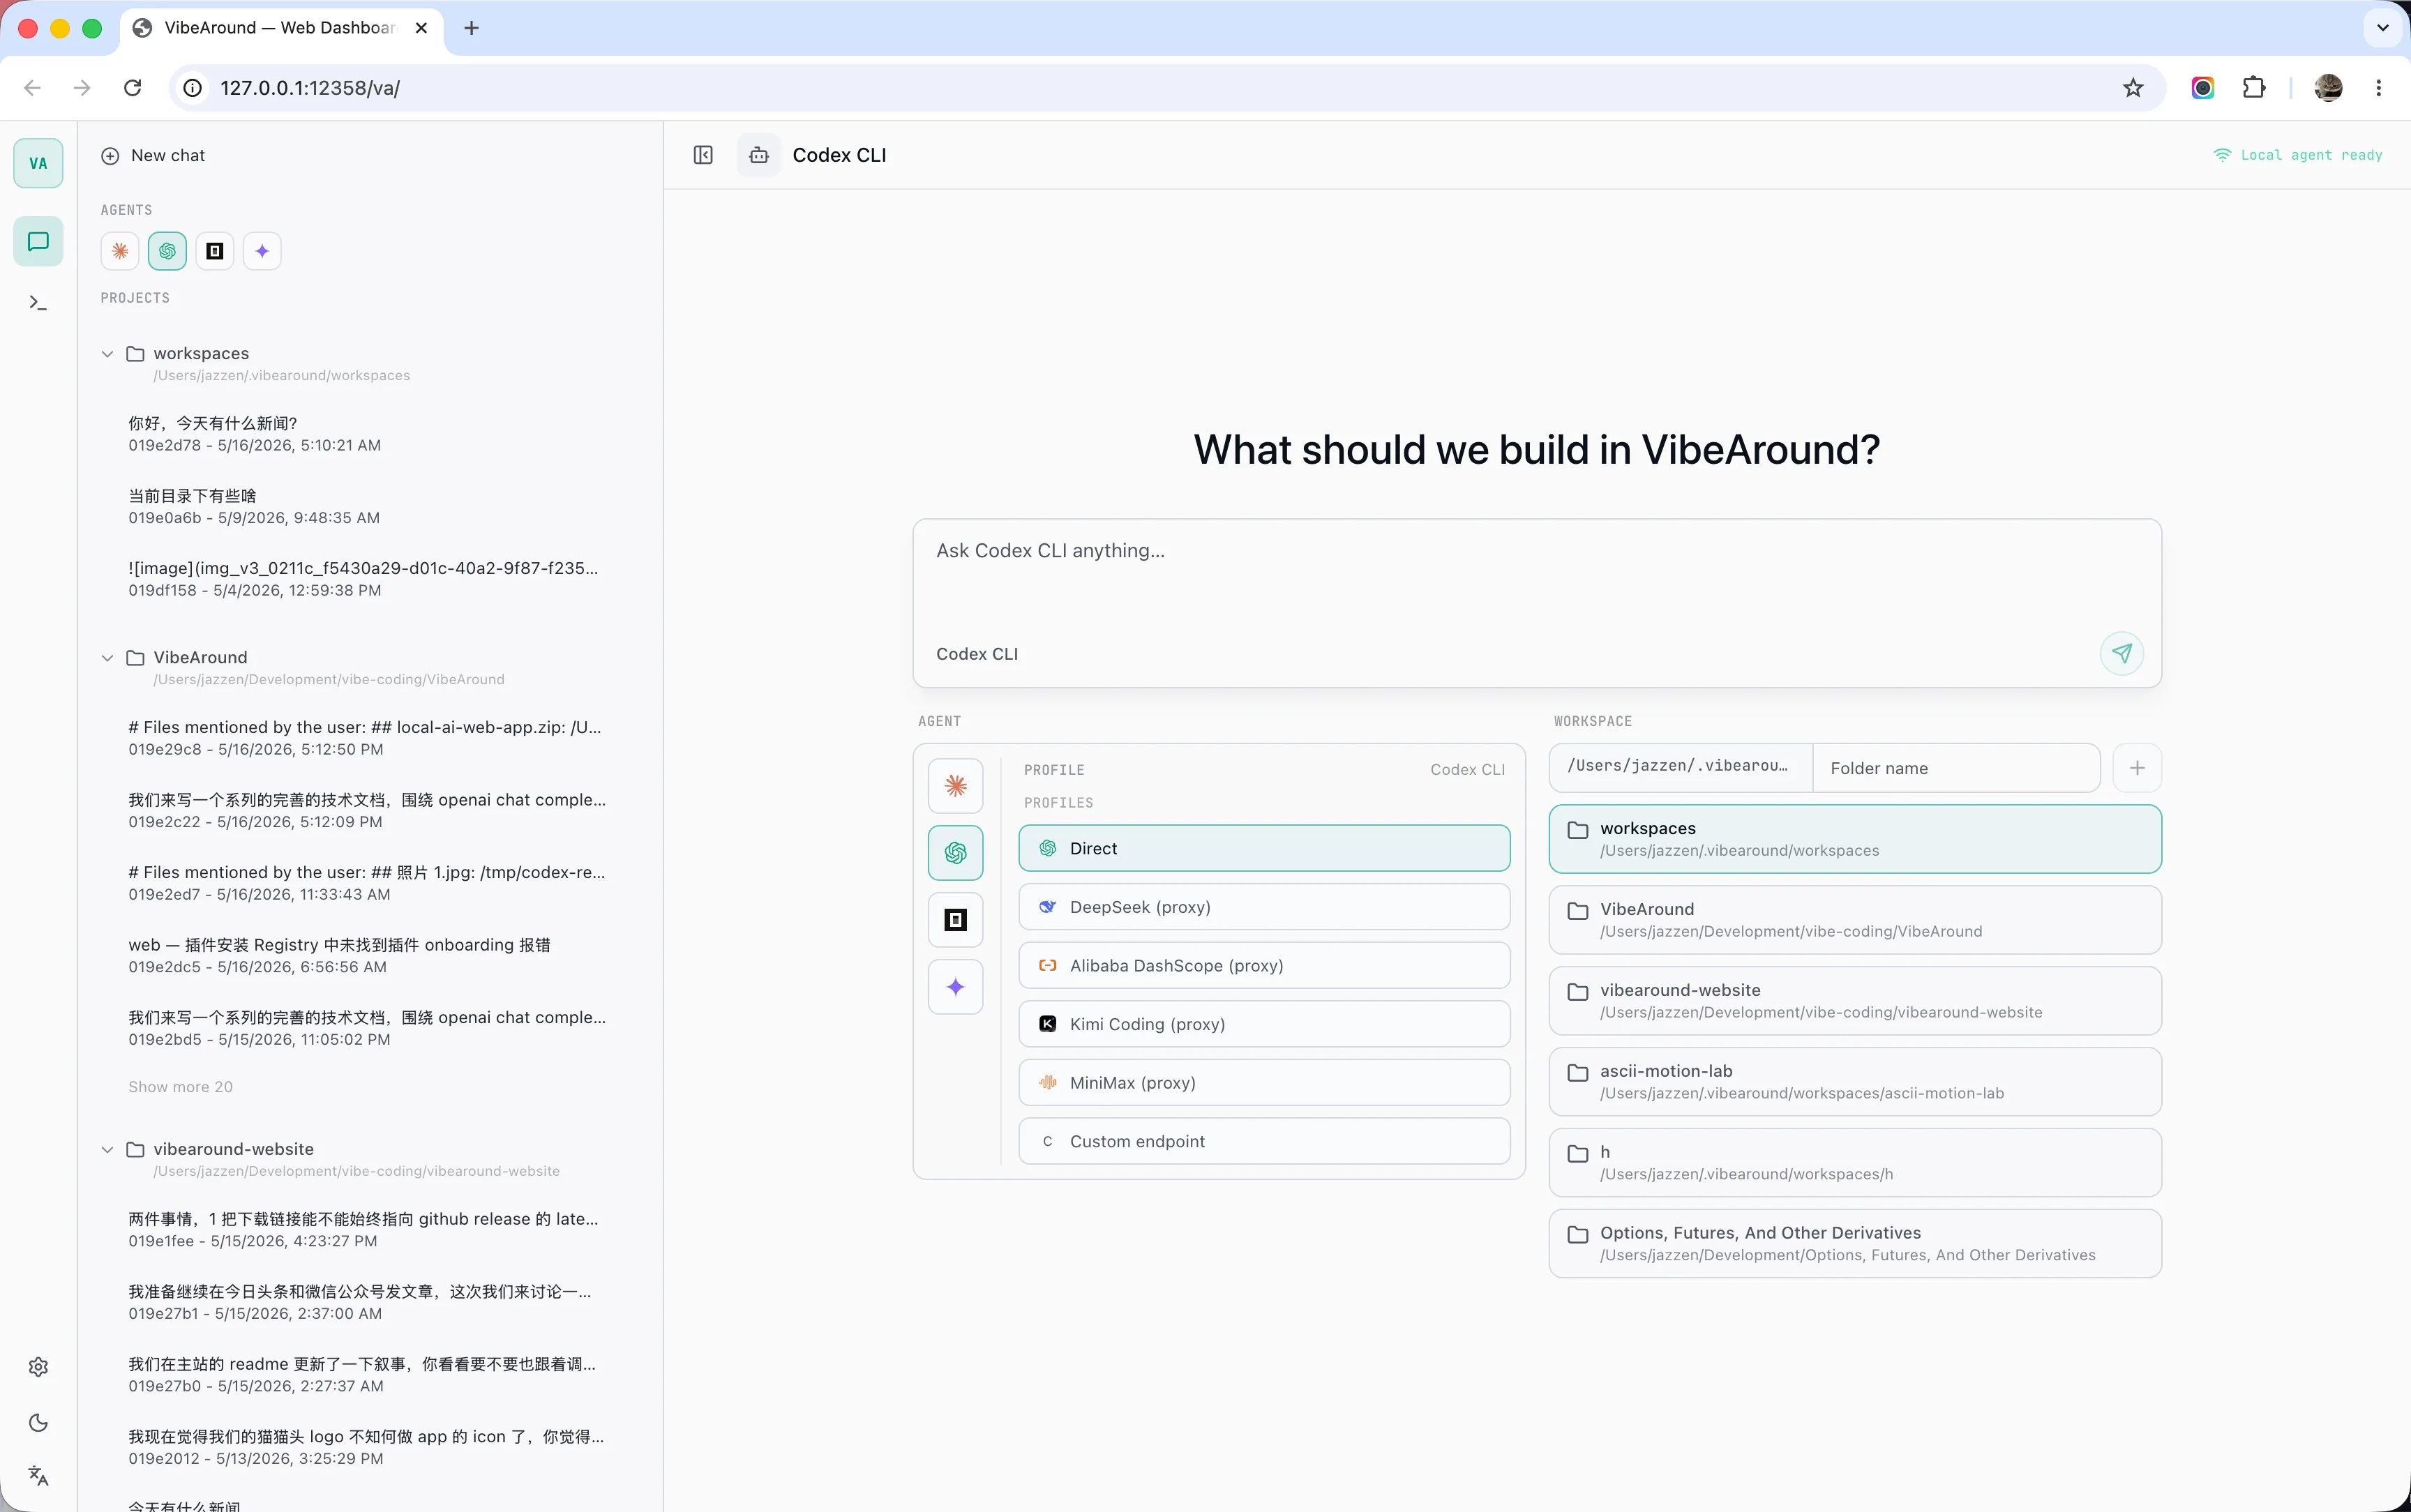Collapse the VibeAround project group

click(107, 658)
